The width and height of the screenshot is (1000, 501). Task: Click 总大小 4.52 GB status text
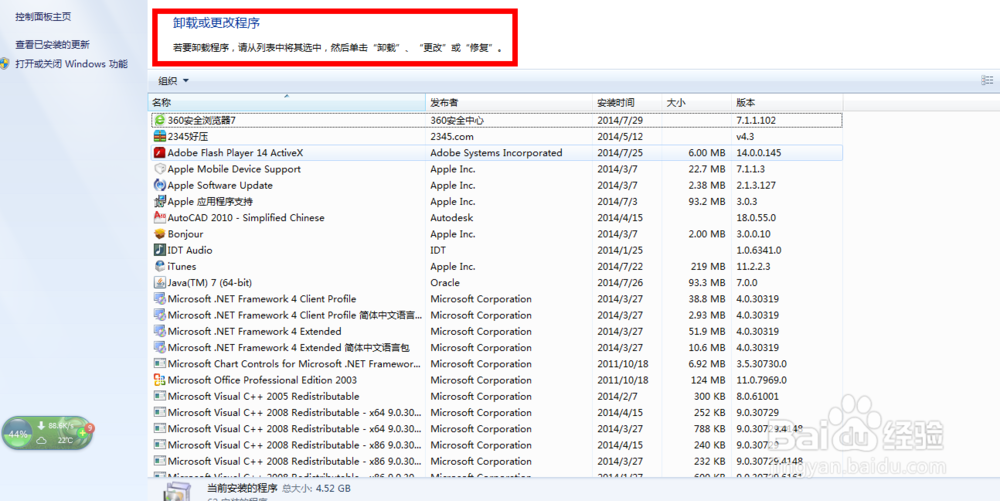316,489
